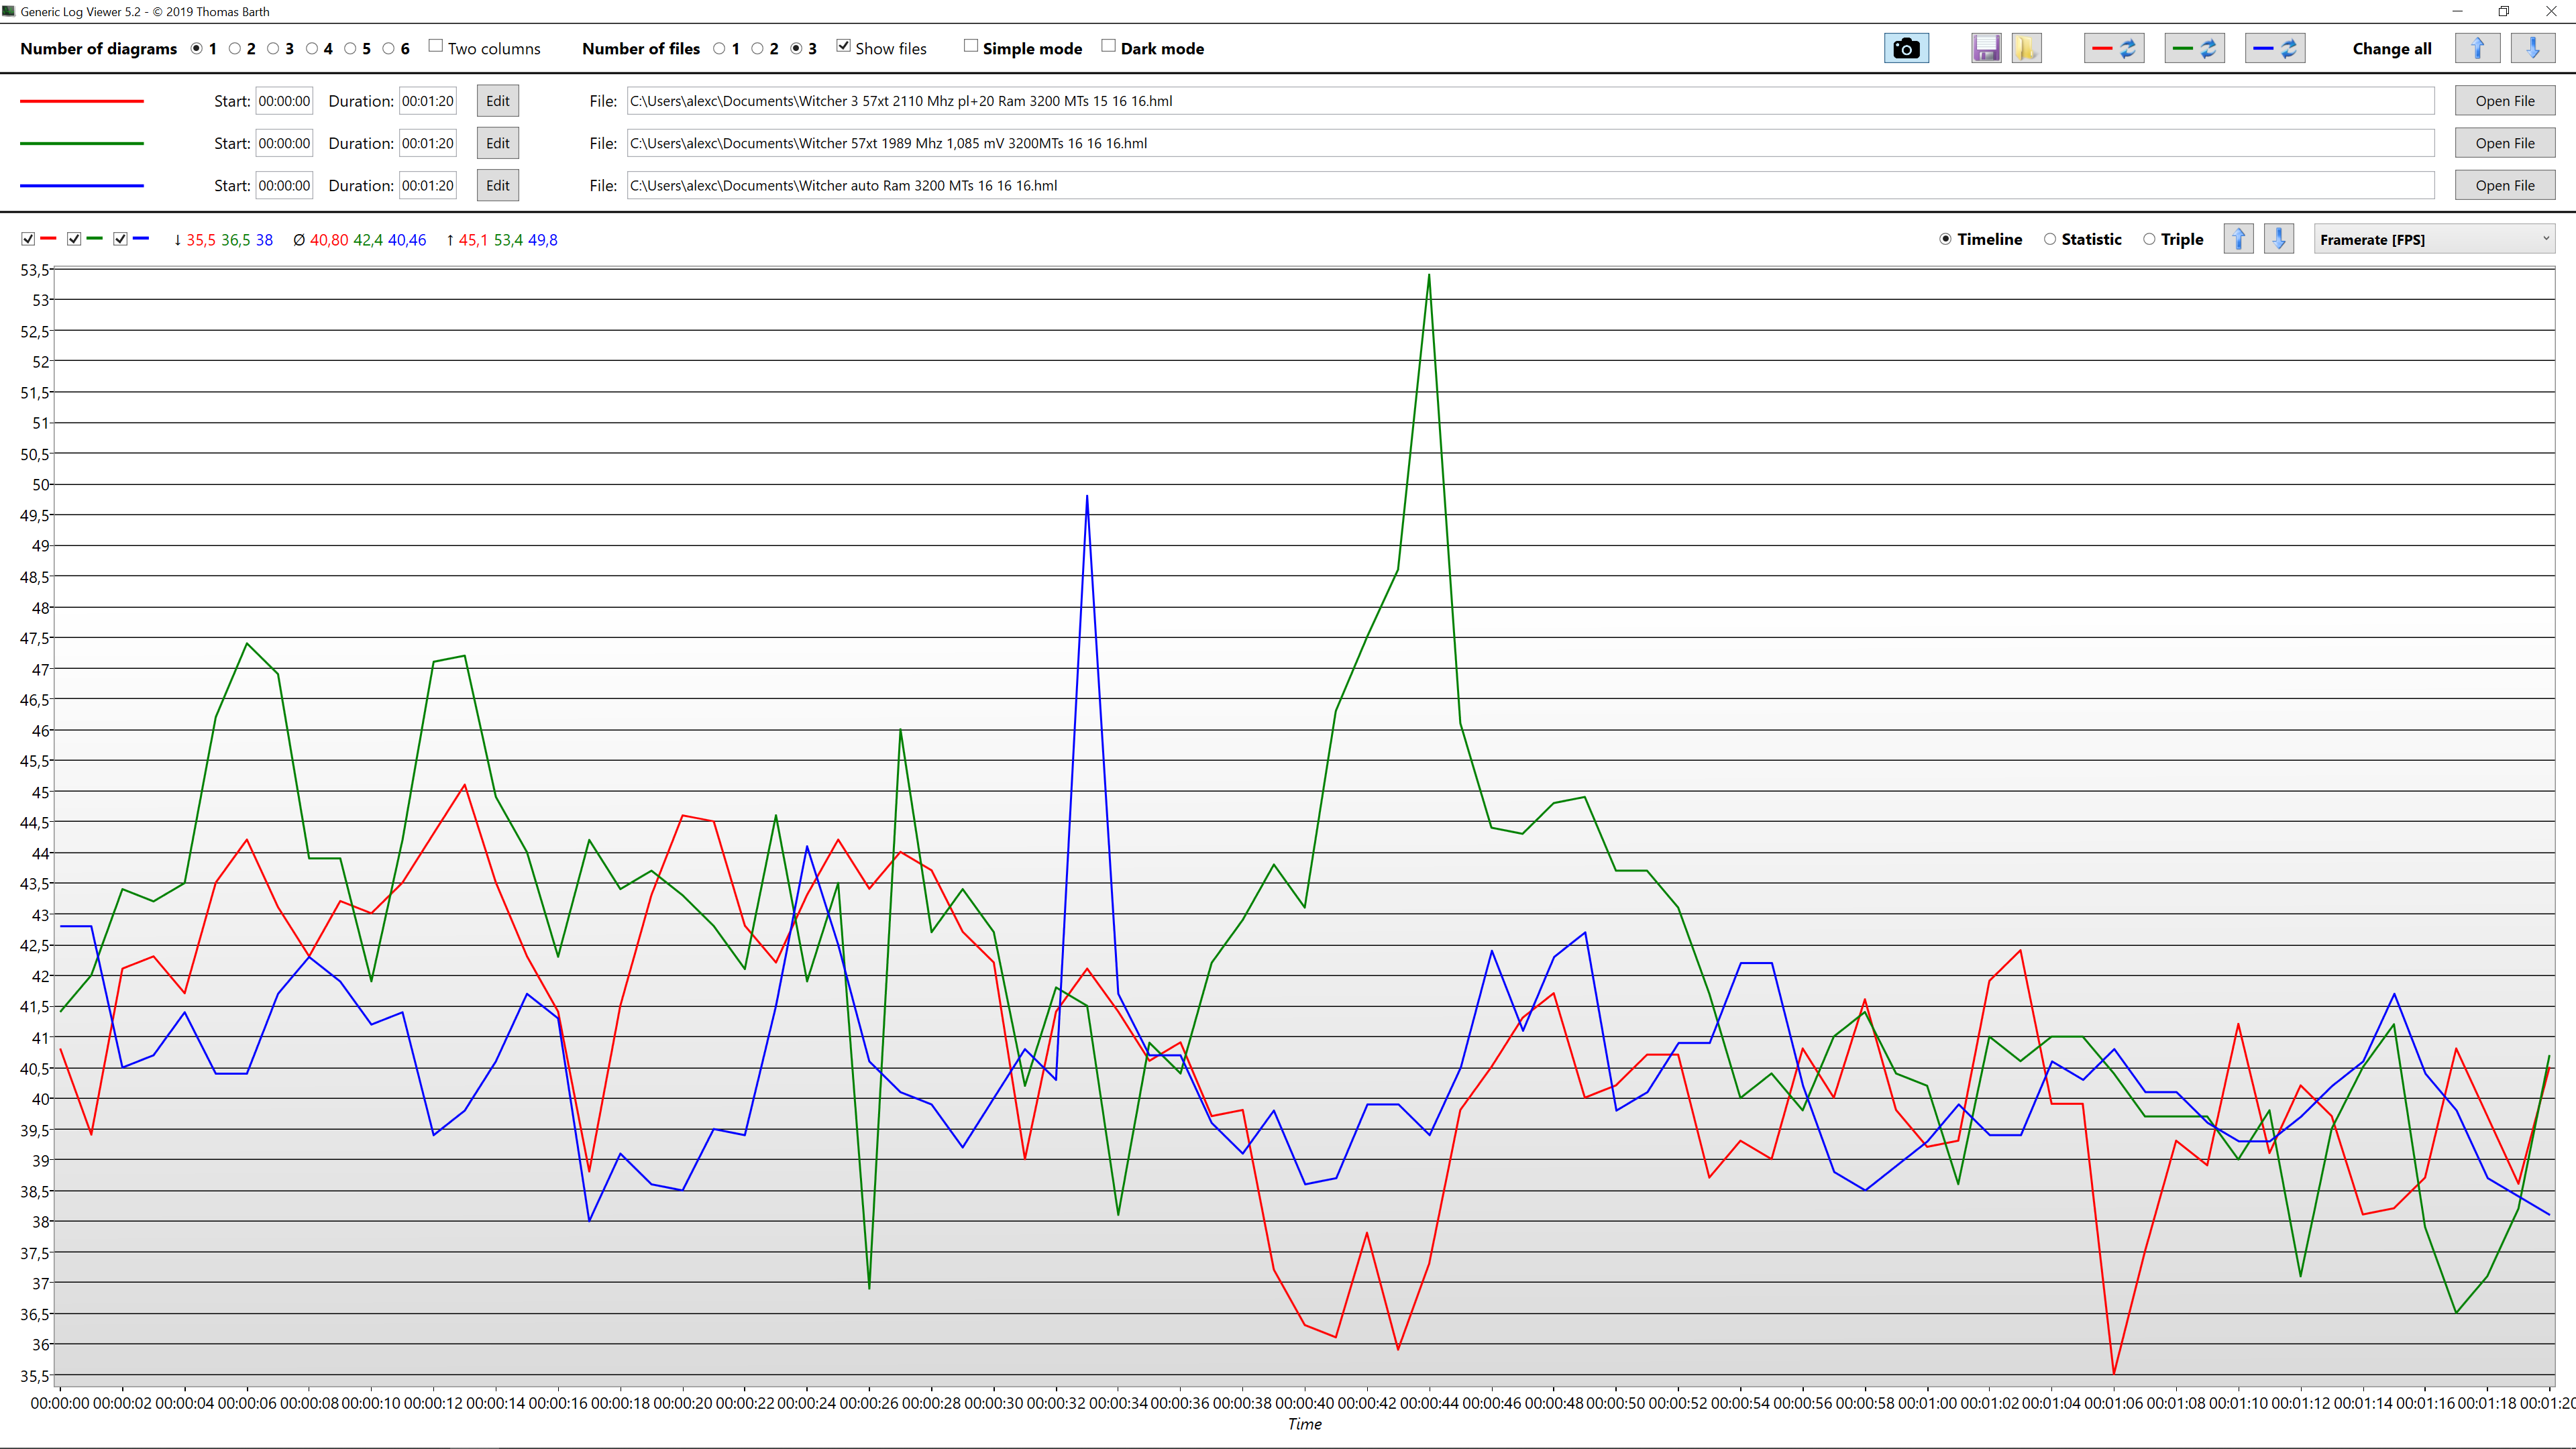Set number of diagrams to 4
The height and width of the screenshot is (1449, 2576).
click(x=312, y=48)
